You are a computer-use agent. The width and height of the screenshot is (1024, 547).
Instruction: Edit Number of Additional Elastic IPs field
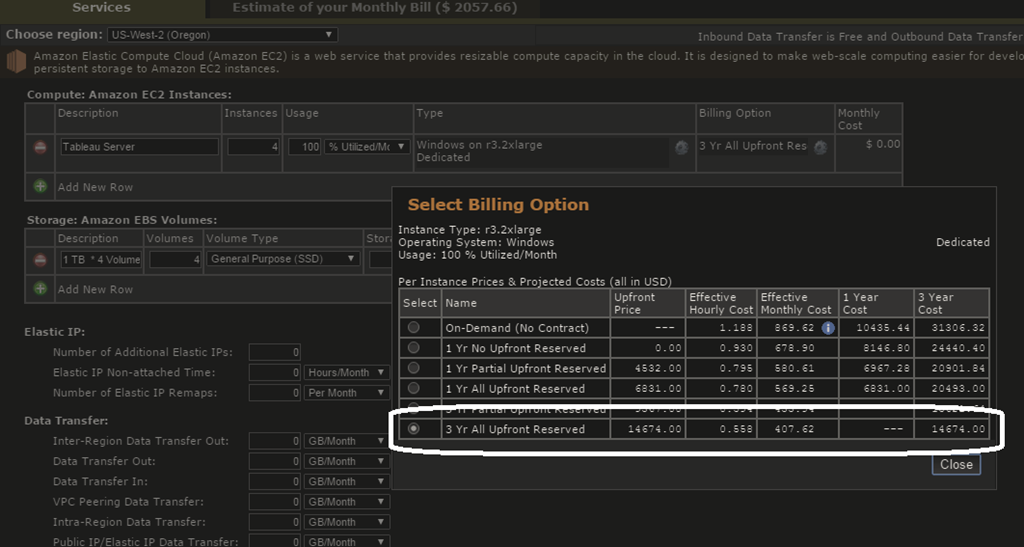(x=274, y=352)
